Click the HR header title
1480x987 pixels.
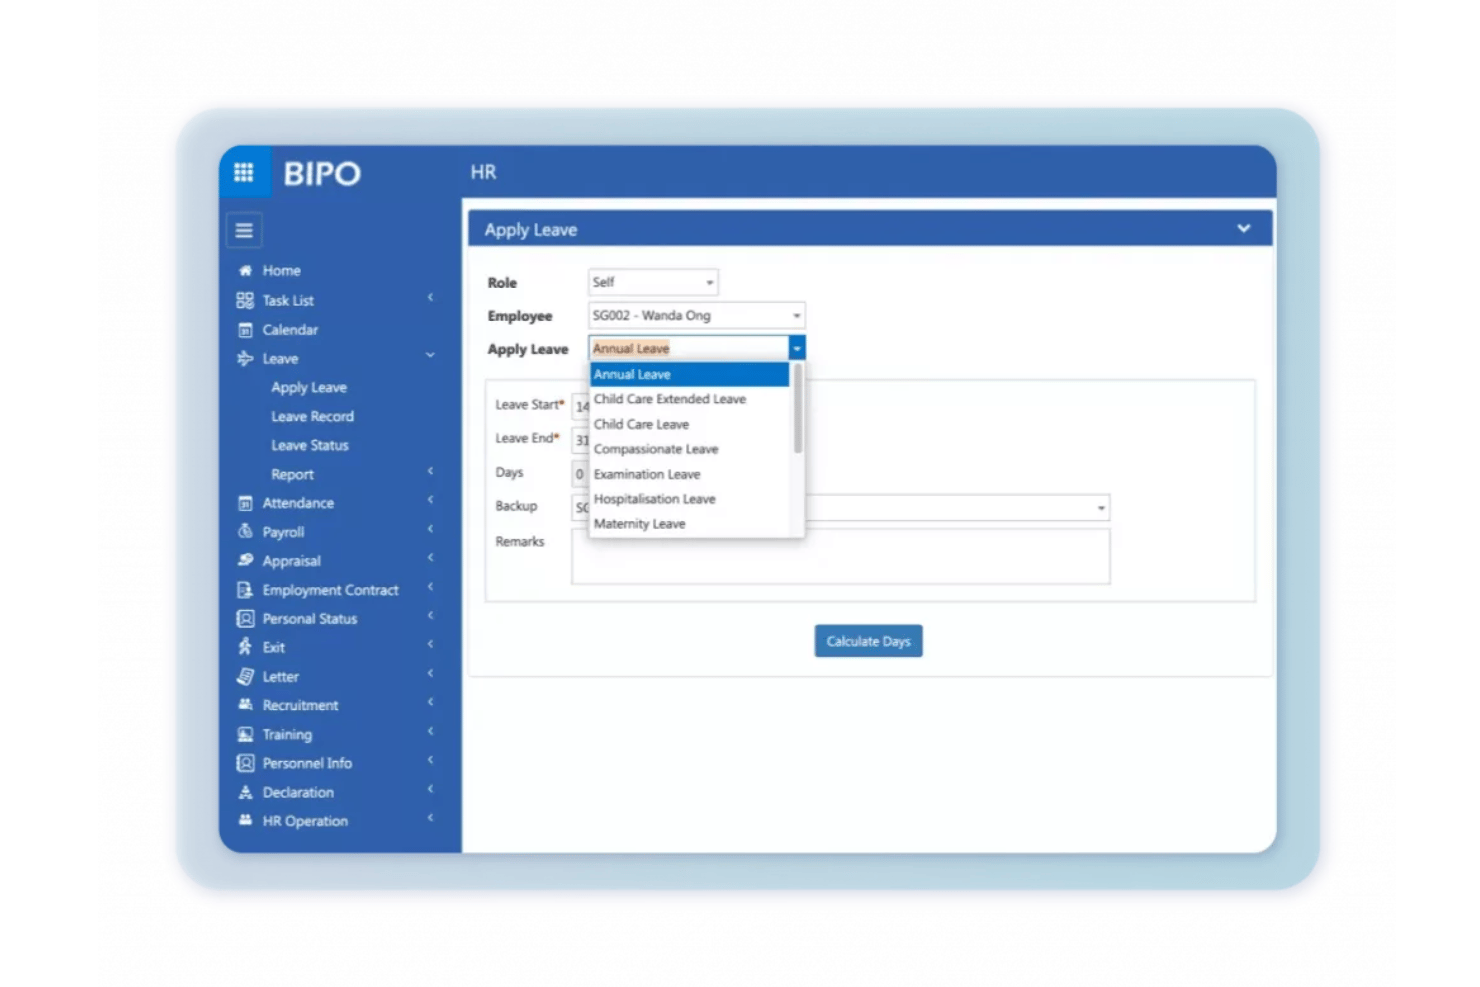coord(483,172)
